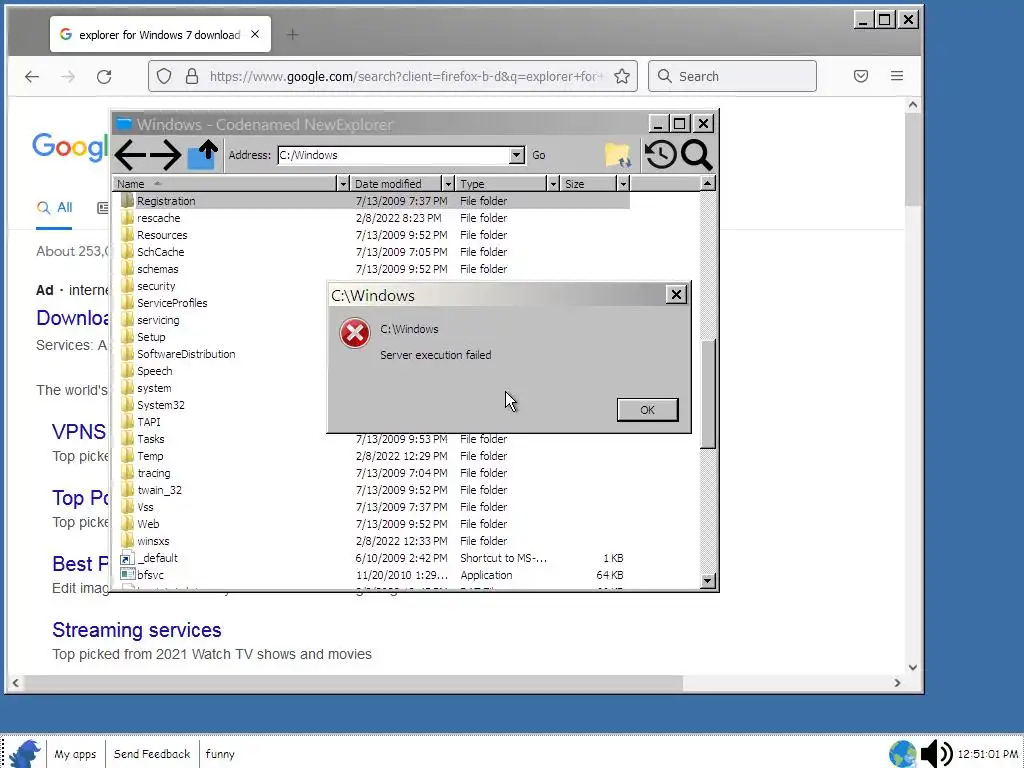Open the Size column dropdown arrow
This screenshot has height=768, width=1024.
[623, 184]
